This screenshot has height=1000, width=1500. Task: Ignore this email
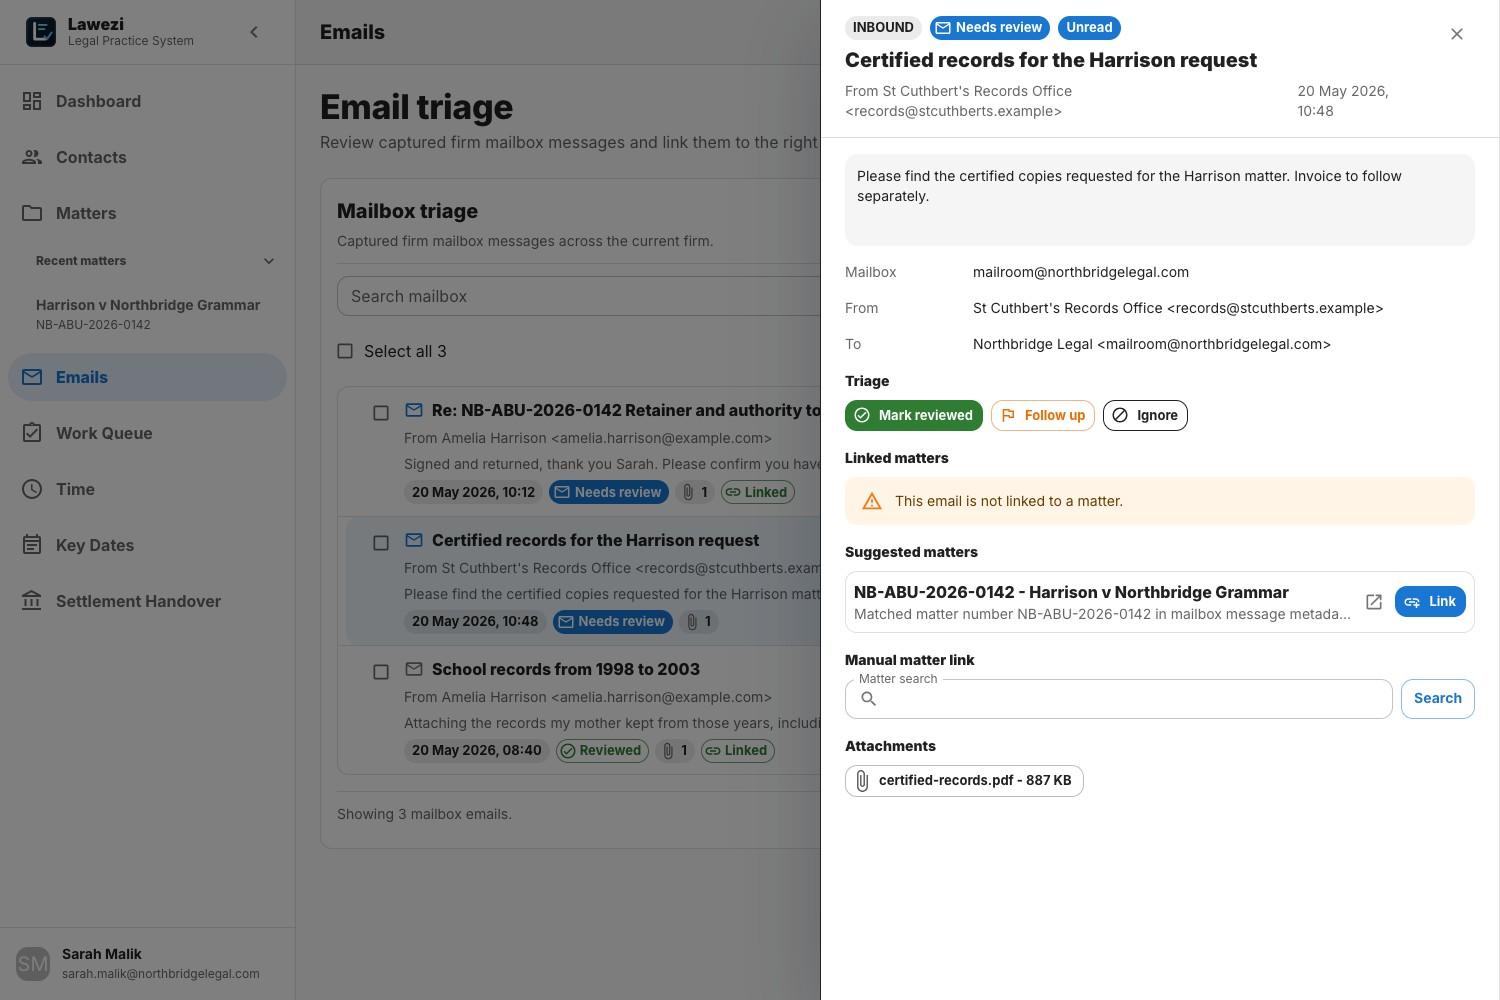[1145, 415]
